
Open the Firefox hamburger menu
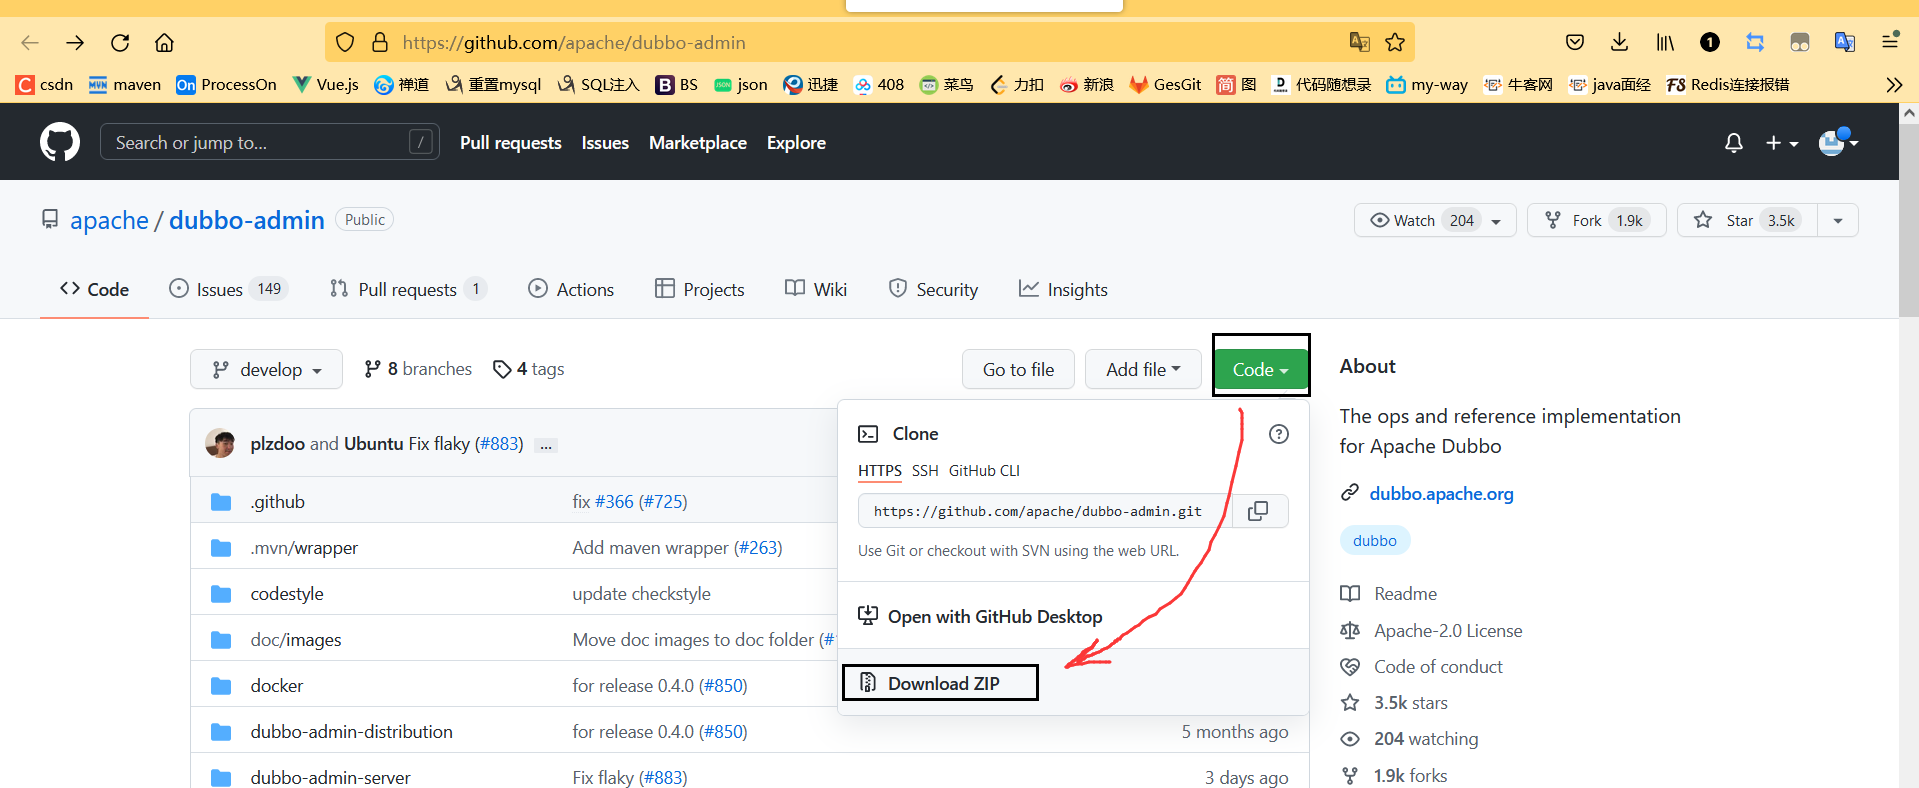(1890, 42)
